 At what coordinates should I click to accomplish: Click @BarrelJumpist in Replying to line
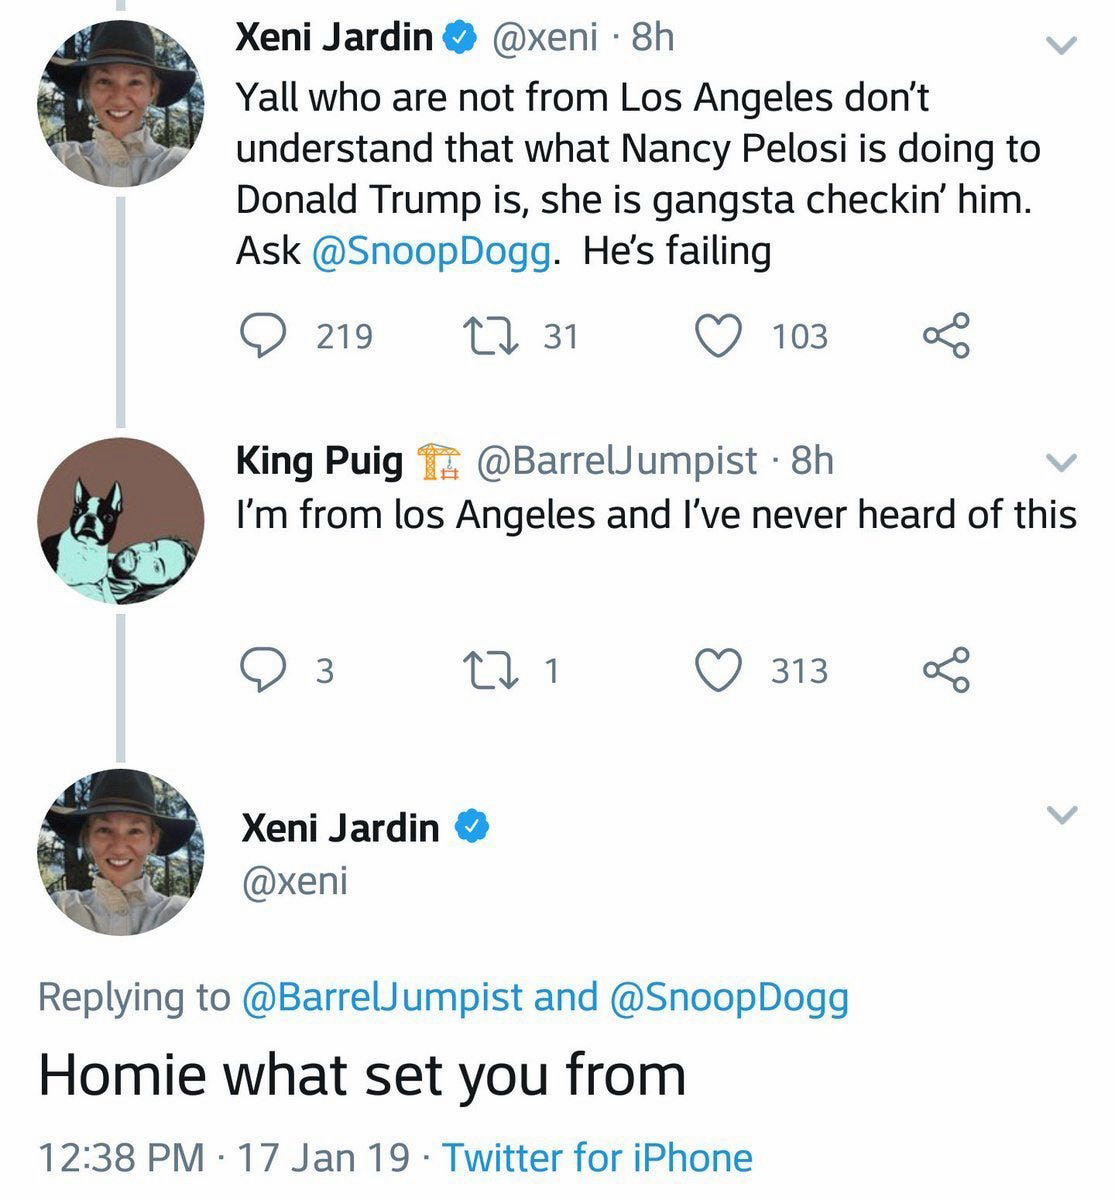pyautogui.click(x=382, y=996)
